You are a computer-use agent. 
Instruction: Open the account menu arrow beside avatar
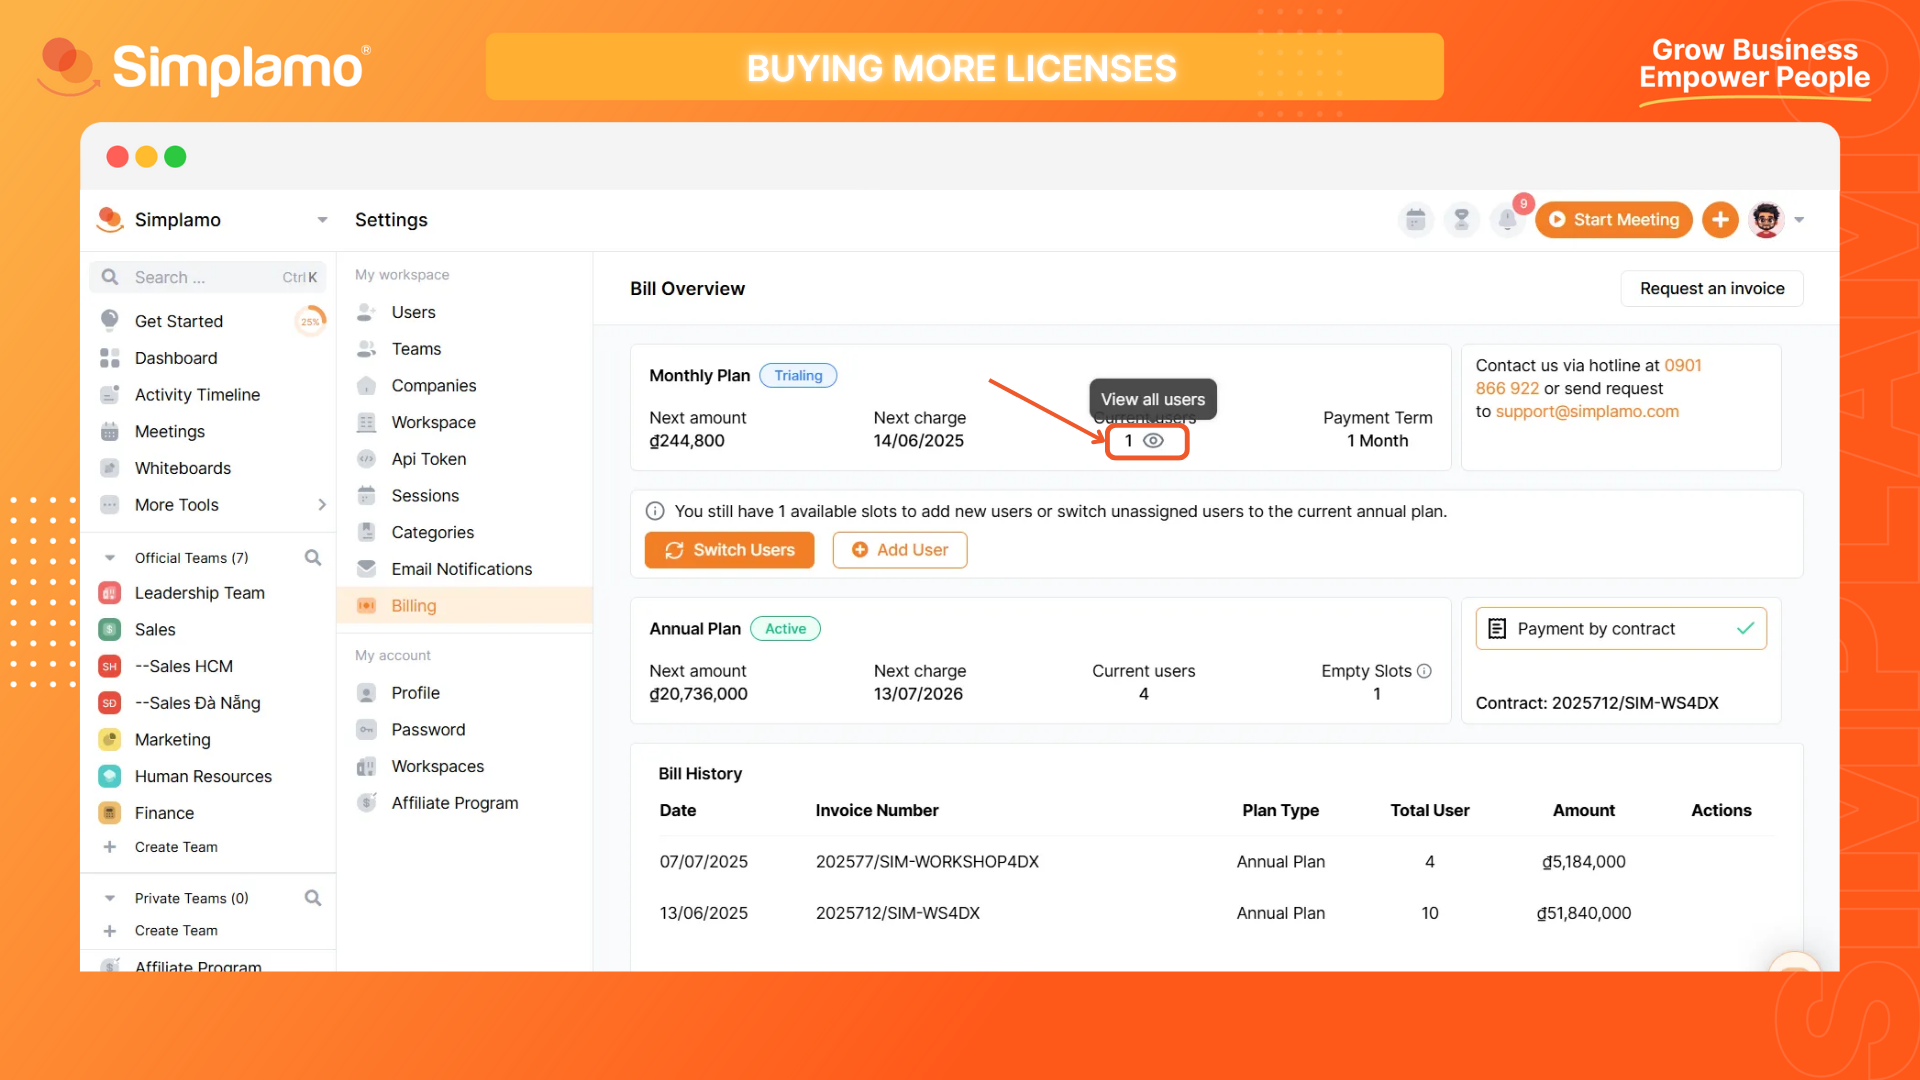1800,220
